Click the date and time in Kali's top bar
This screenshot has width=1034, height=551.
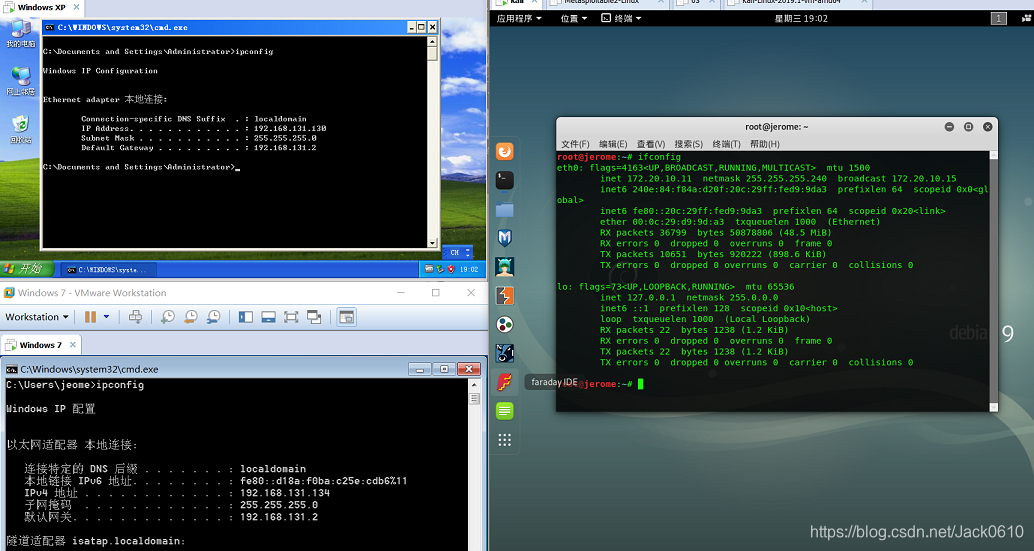click(801, 18)
